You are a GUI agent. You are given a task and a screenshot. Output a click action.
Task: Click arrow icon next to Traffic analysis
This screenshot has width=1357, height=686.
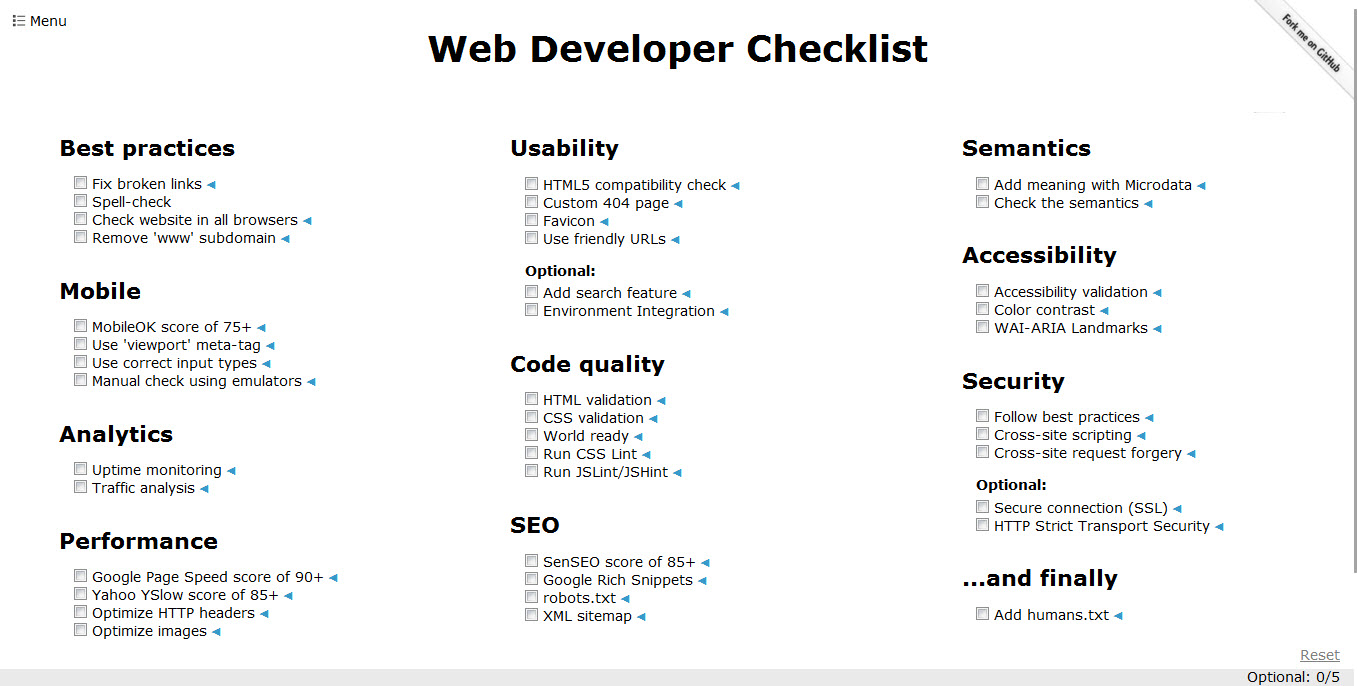click(x=204, y=489)
